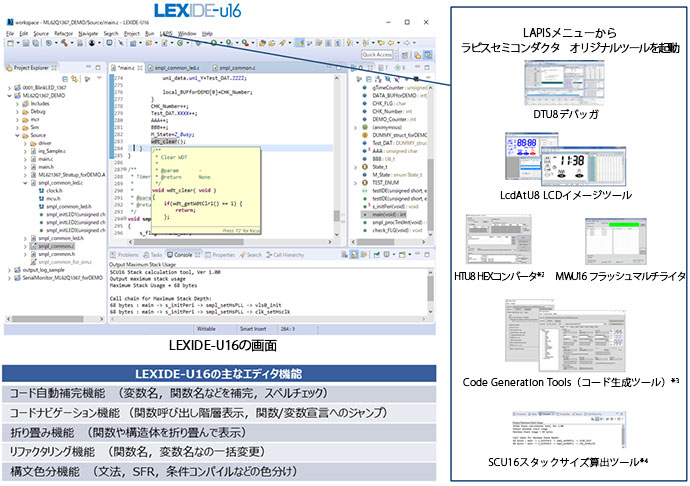Open the File menu
This screenshot has height=486, width=690.
tap(10, 33)
